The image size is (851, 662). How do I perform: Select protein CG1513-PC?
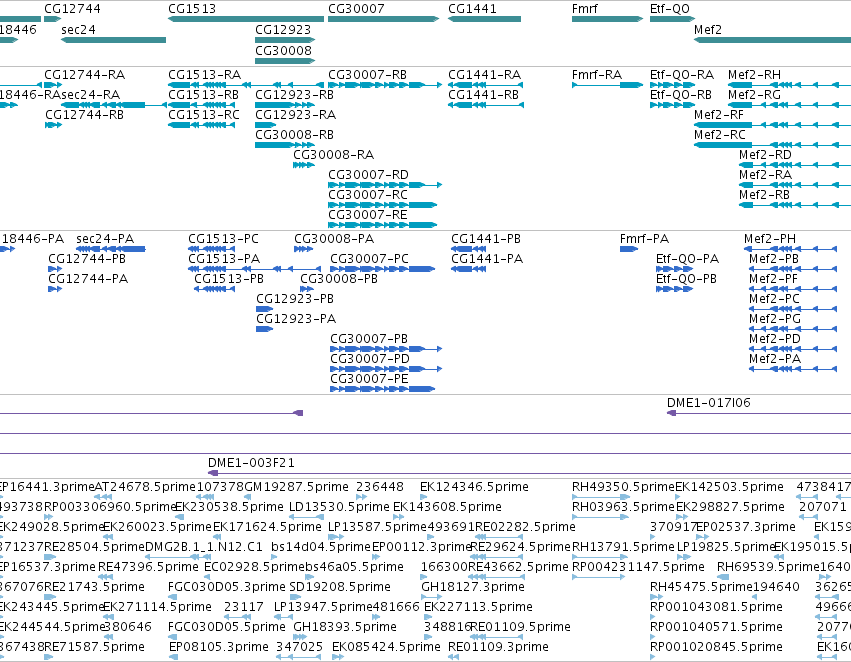point(224,239)
